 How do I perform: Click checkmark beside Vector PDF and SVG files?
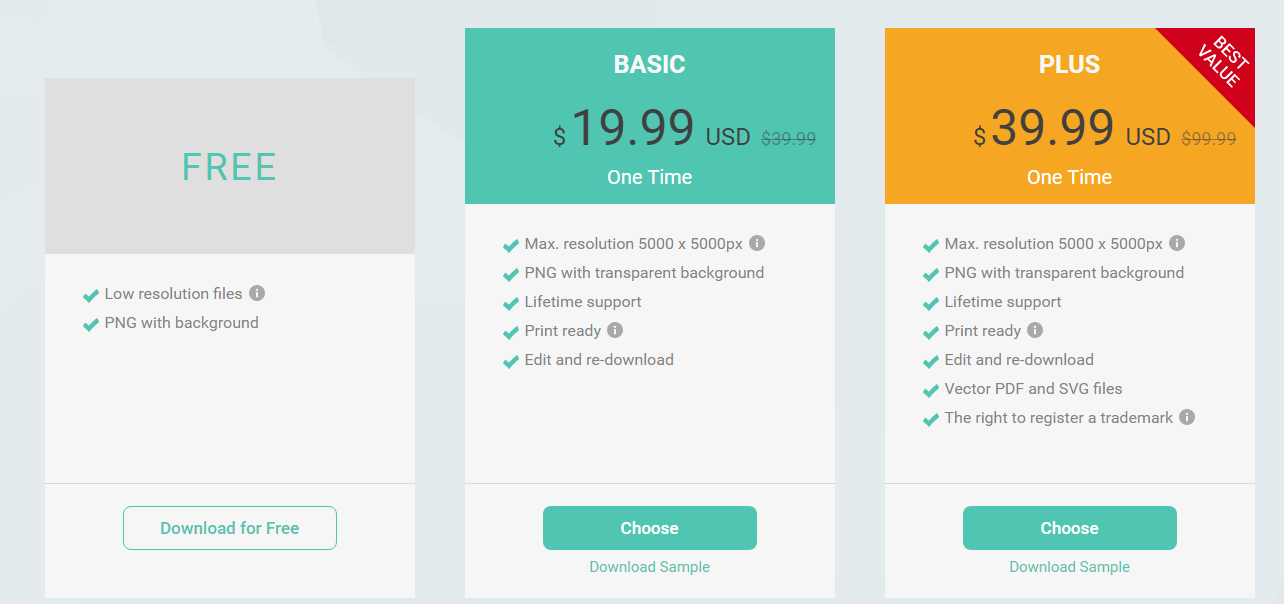pyautogui.click(x=931, y=390)
